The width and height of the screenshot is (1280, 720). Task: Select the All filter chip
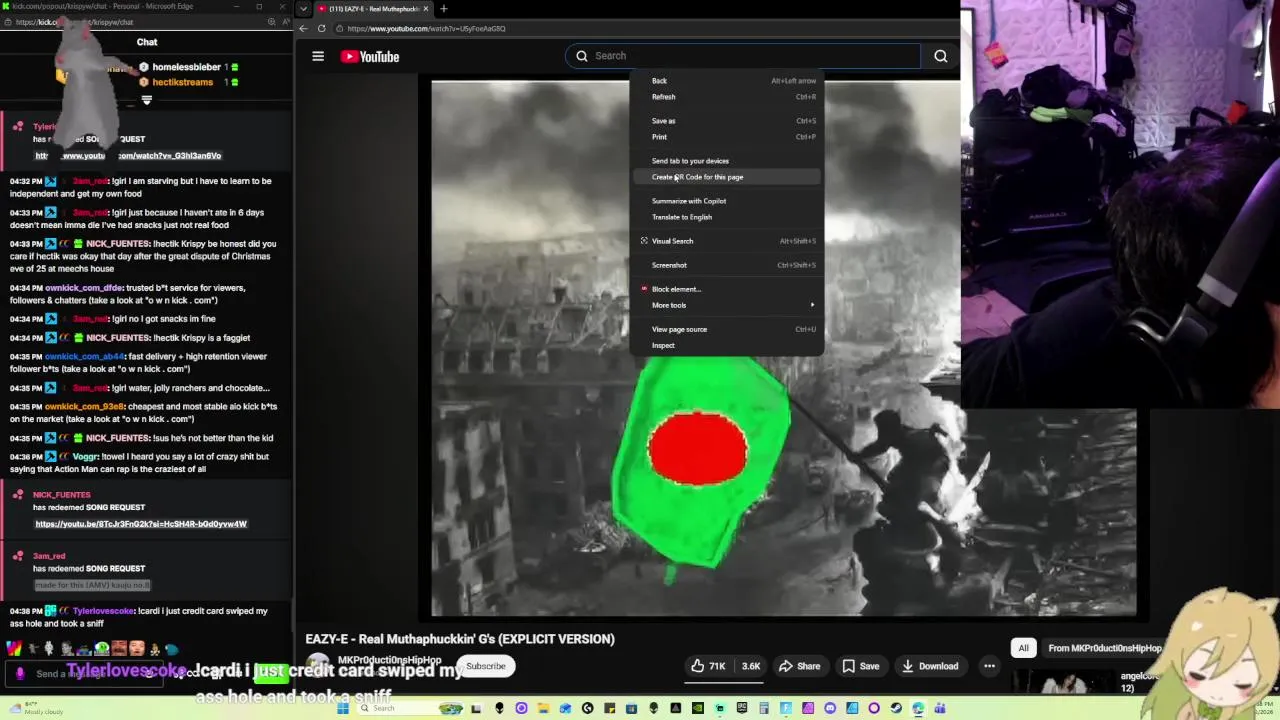[1023, 648]
